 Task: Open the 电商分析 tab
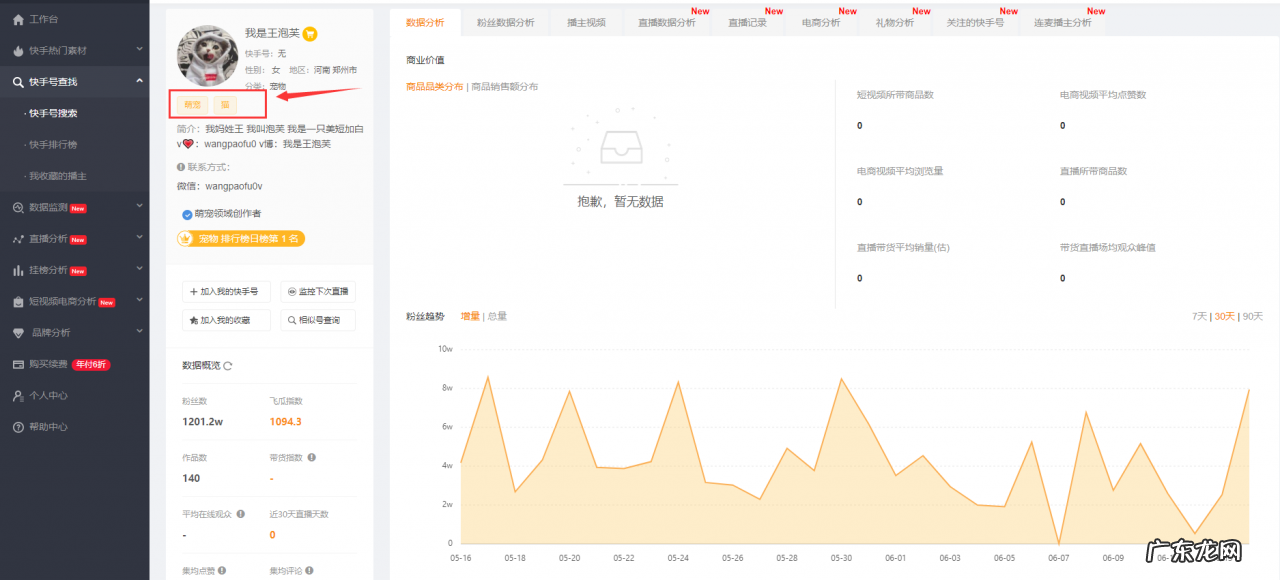pos(821,20)
